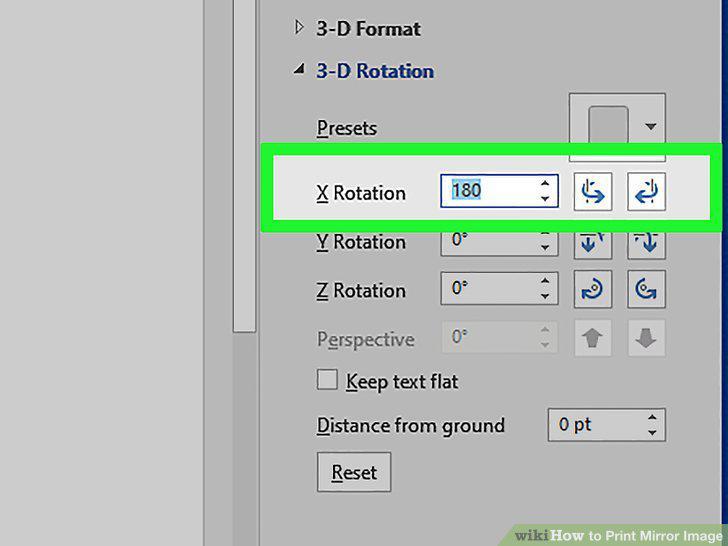Click the Z Rotation counter-clockwise icon
The height and width of the screenshot is (546, 728).
646,289
